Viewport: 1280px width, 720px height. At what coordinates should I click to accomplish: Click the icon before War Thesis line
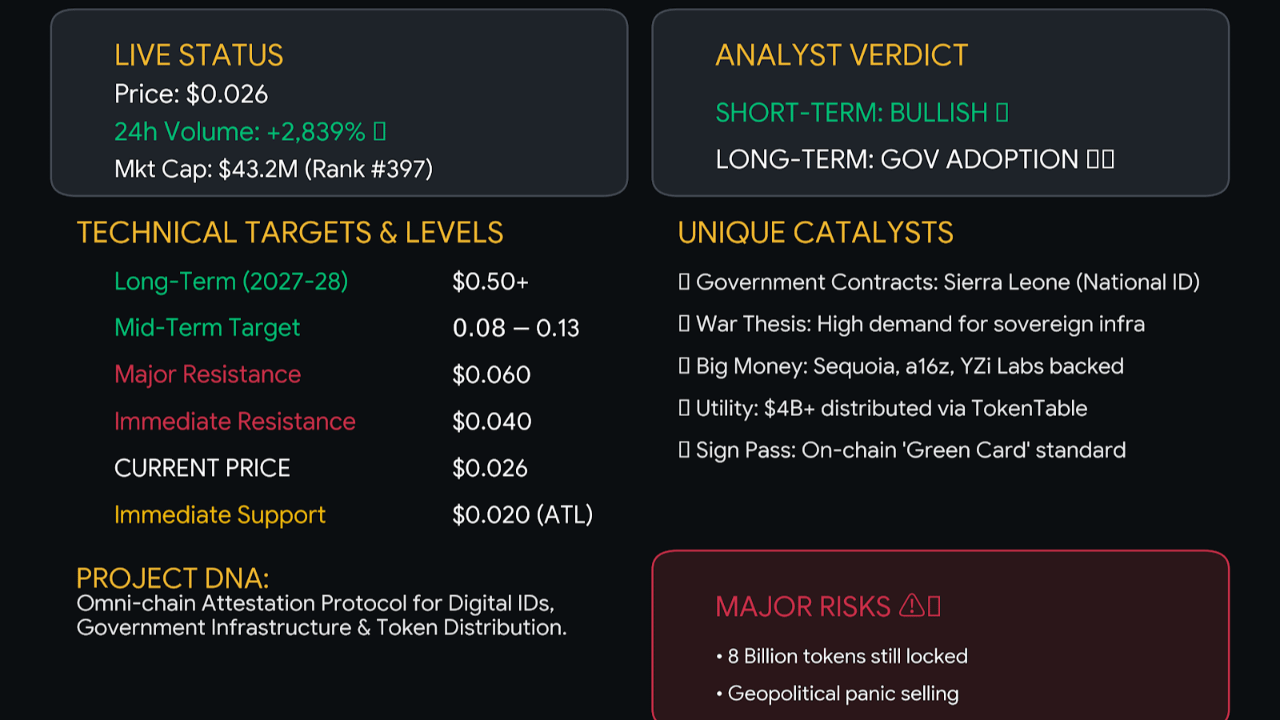(684, 325)
